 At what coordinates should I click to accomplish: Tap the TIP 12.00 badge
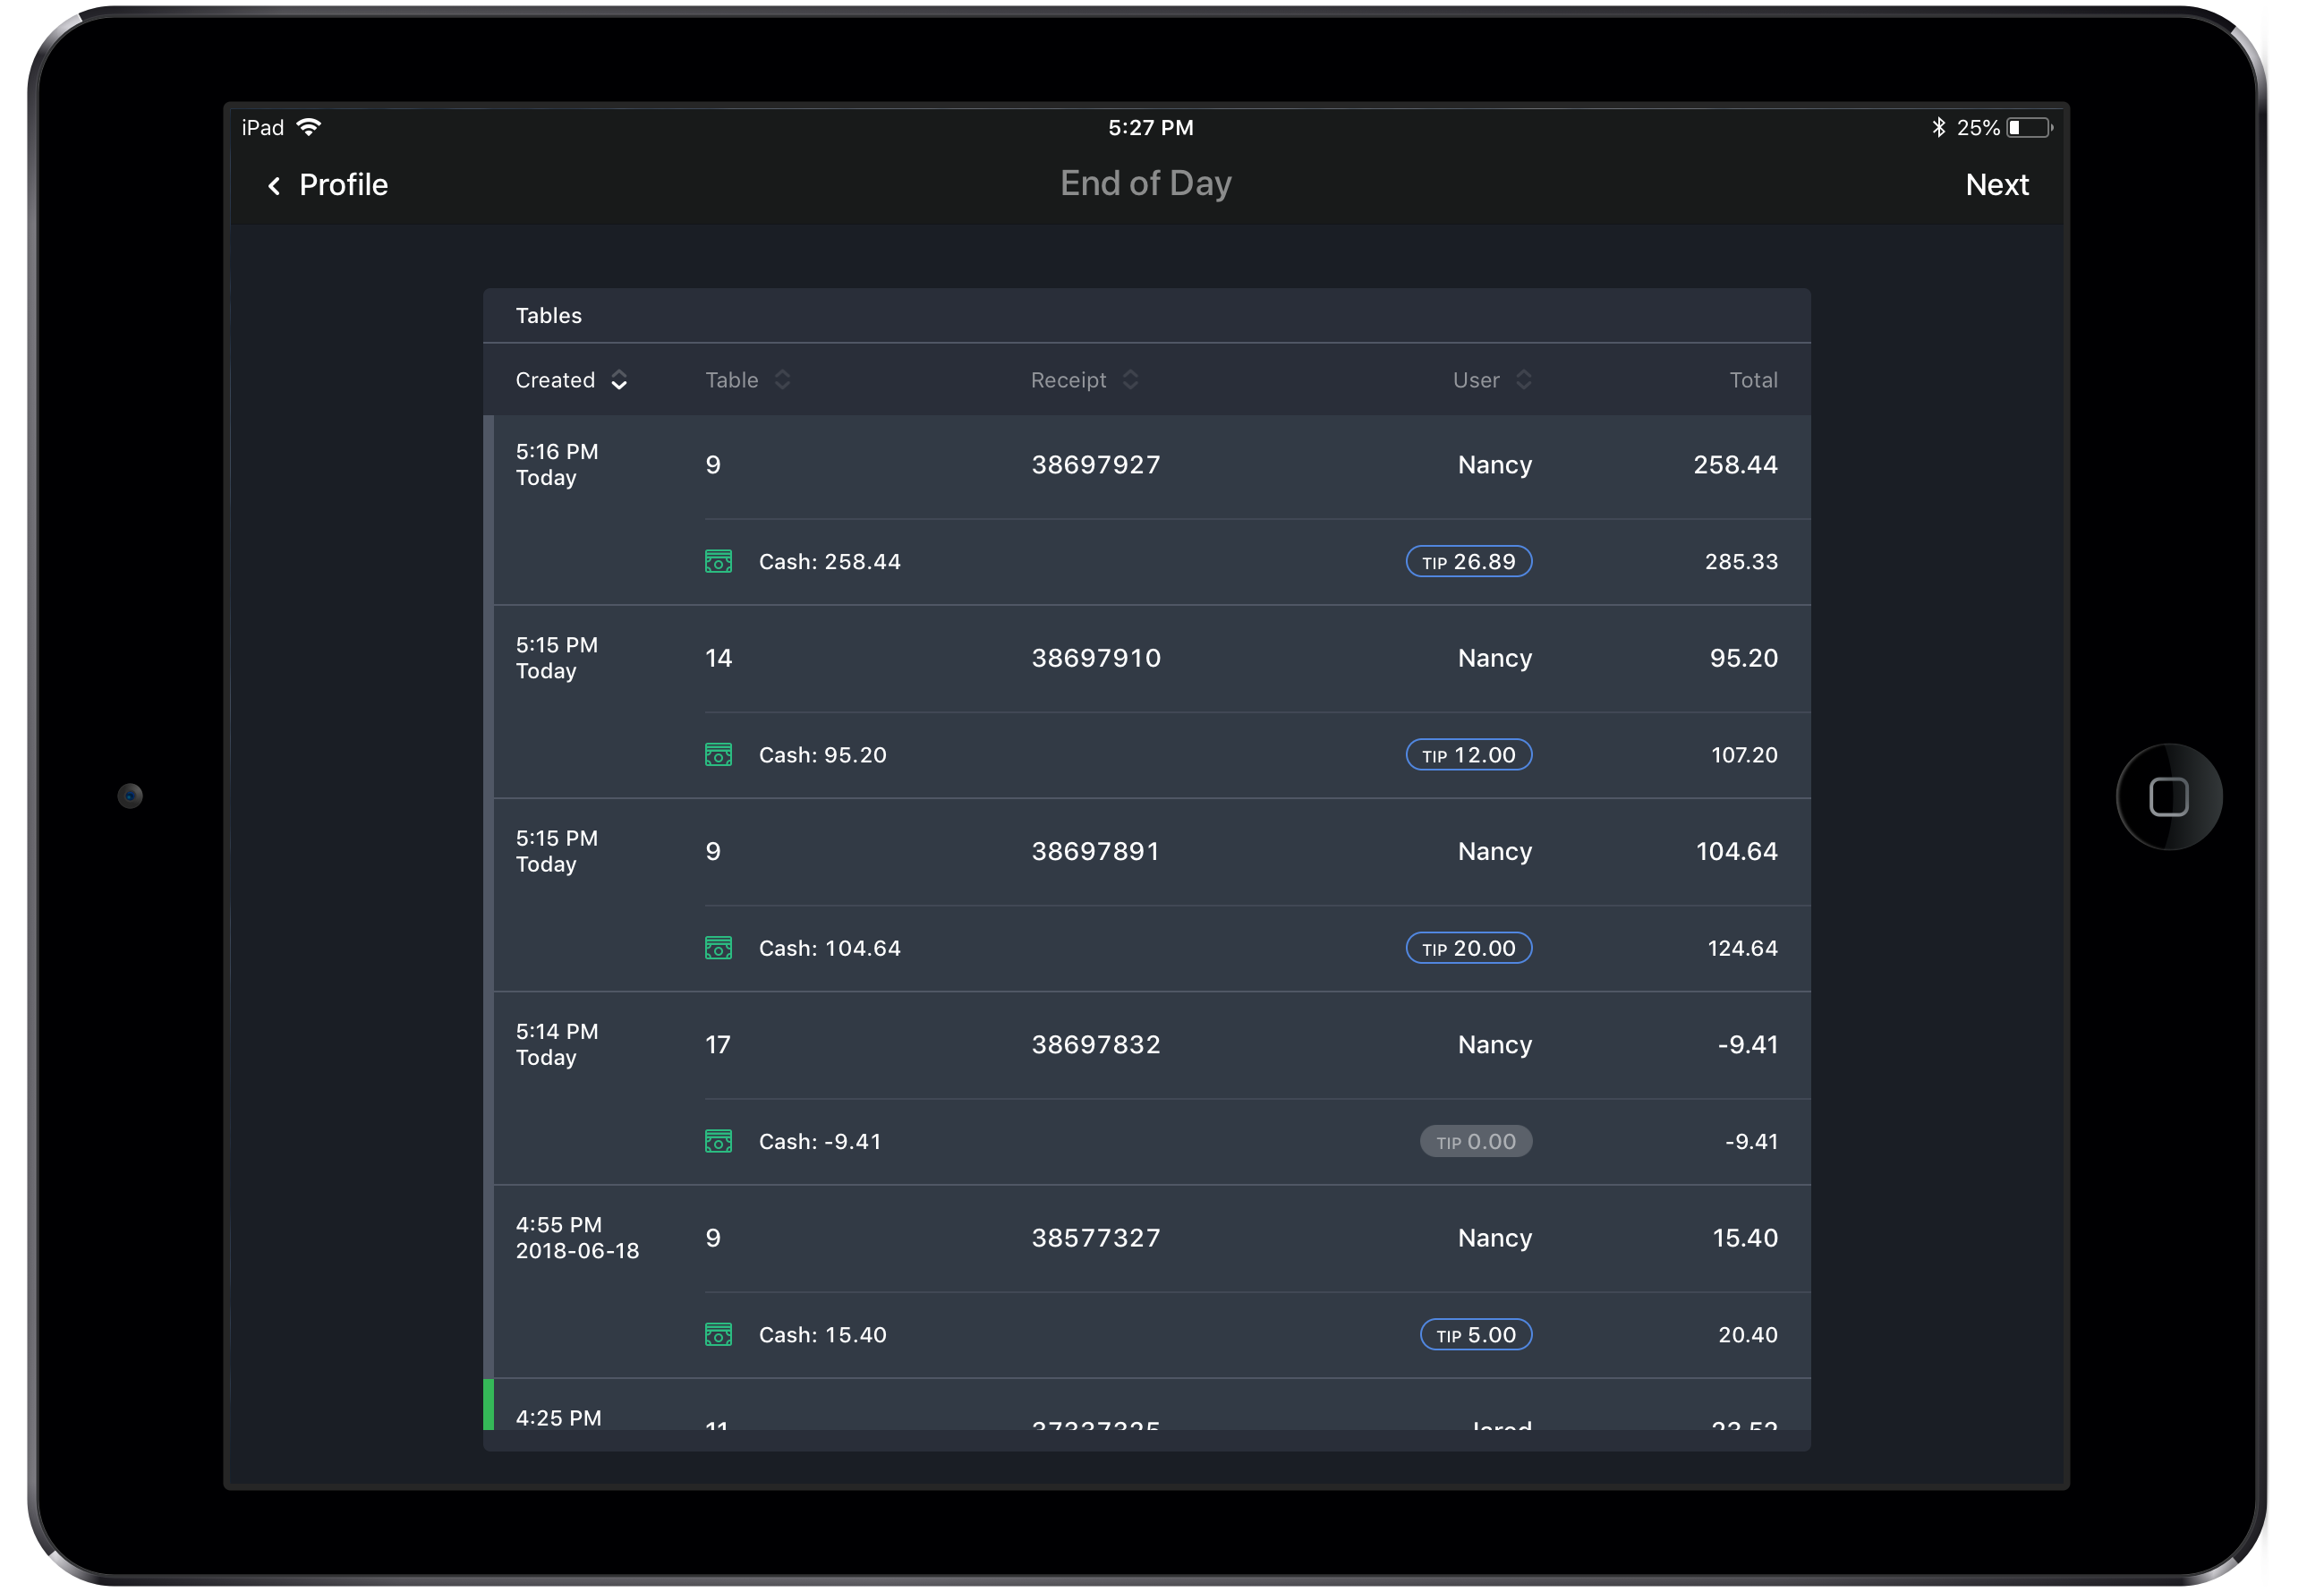click(1468, 755)
